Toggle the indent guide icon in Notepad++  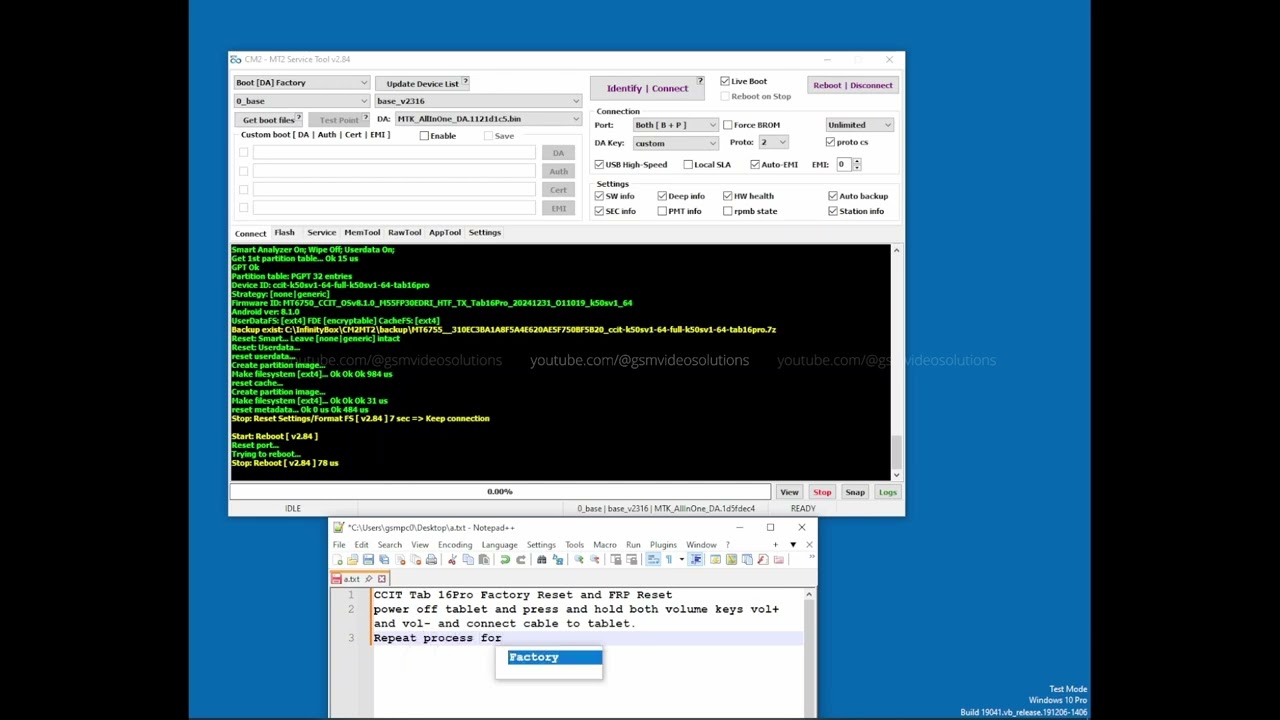pos(697,559)
